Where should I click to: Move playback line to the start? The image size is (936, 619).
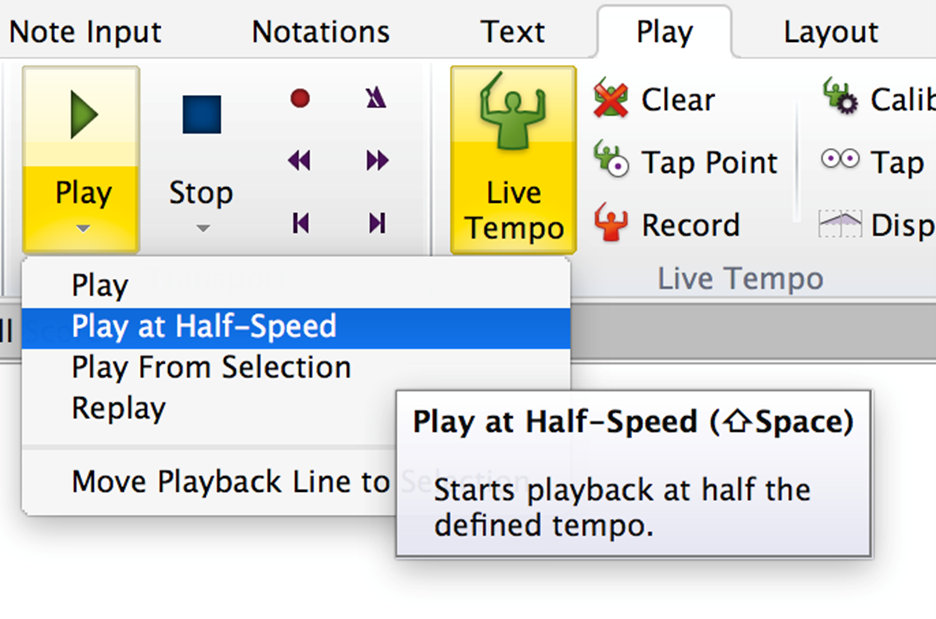click(301, 223)
